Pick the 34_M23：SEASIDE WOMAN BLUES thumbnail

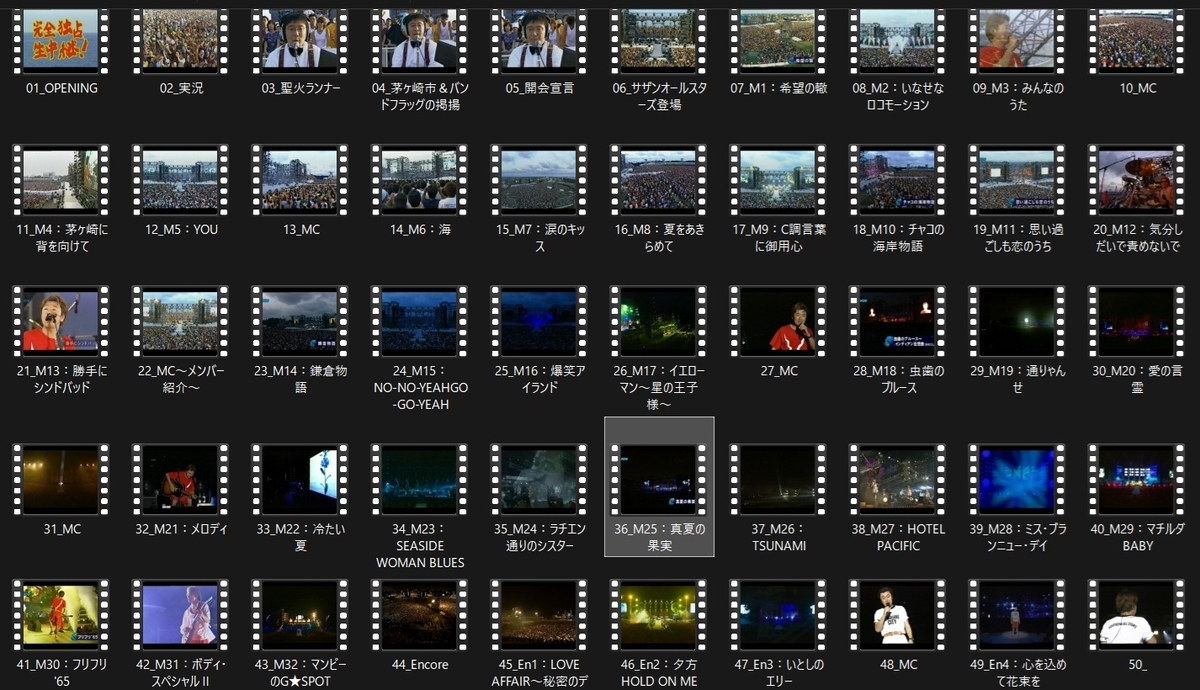point(420,480)
